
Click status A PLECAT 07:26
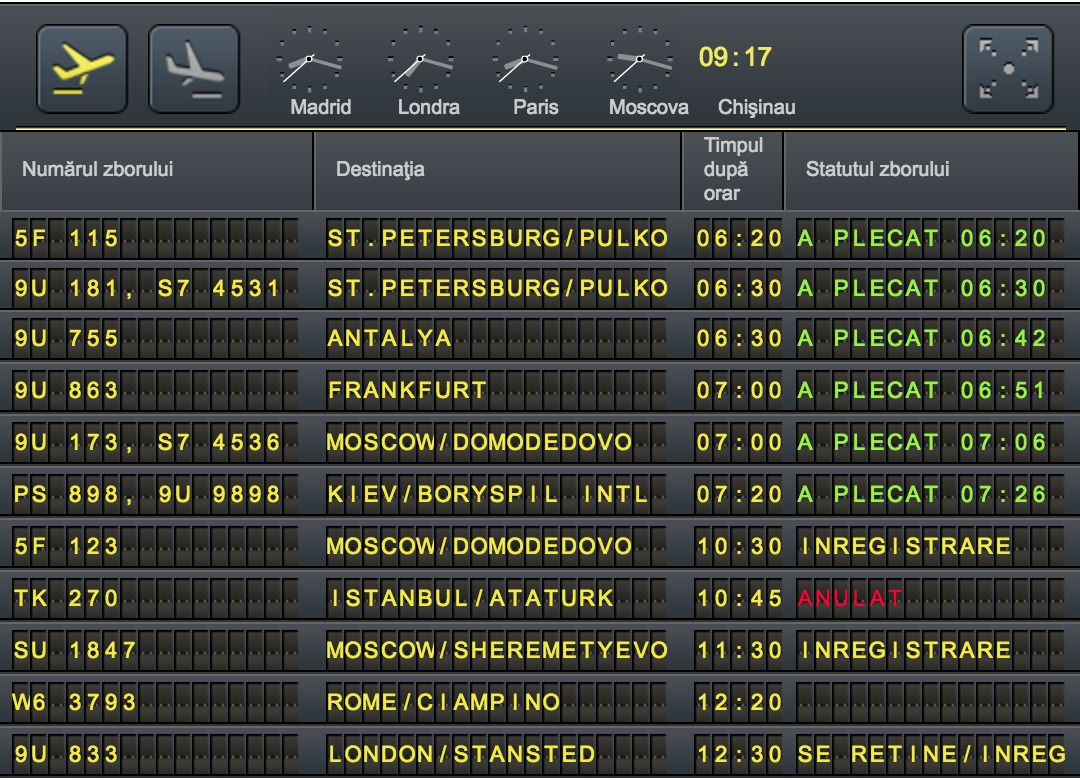(x=922, y=494)
